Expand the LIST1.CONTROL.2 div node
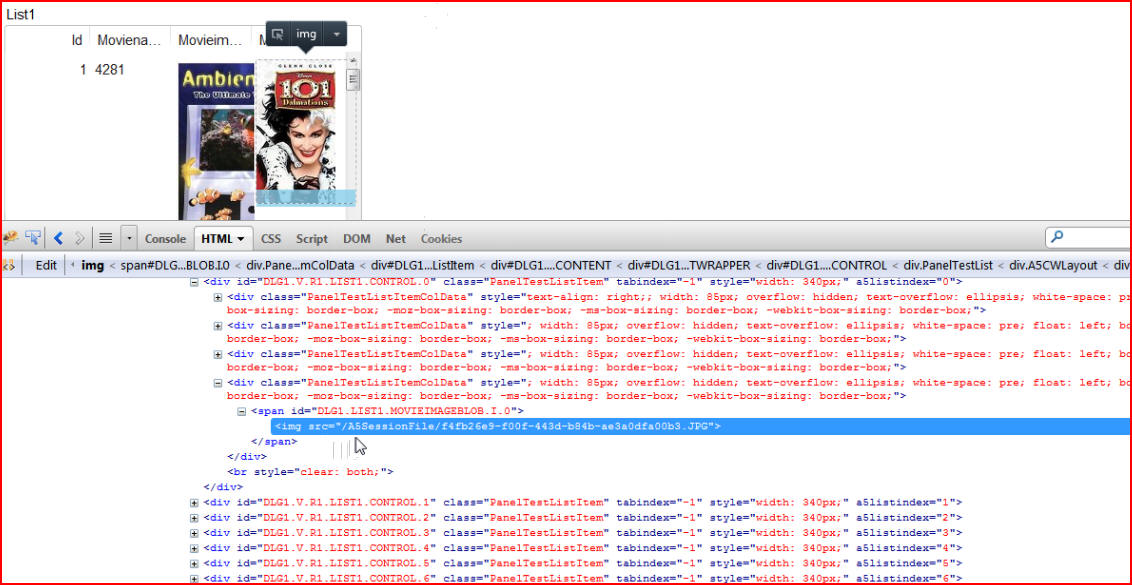 point(193,518)
